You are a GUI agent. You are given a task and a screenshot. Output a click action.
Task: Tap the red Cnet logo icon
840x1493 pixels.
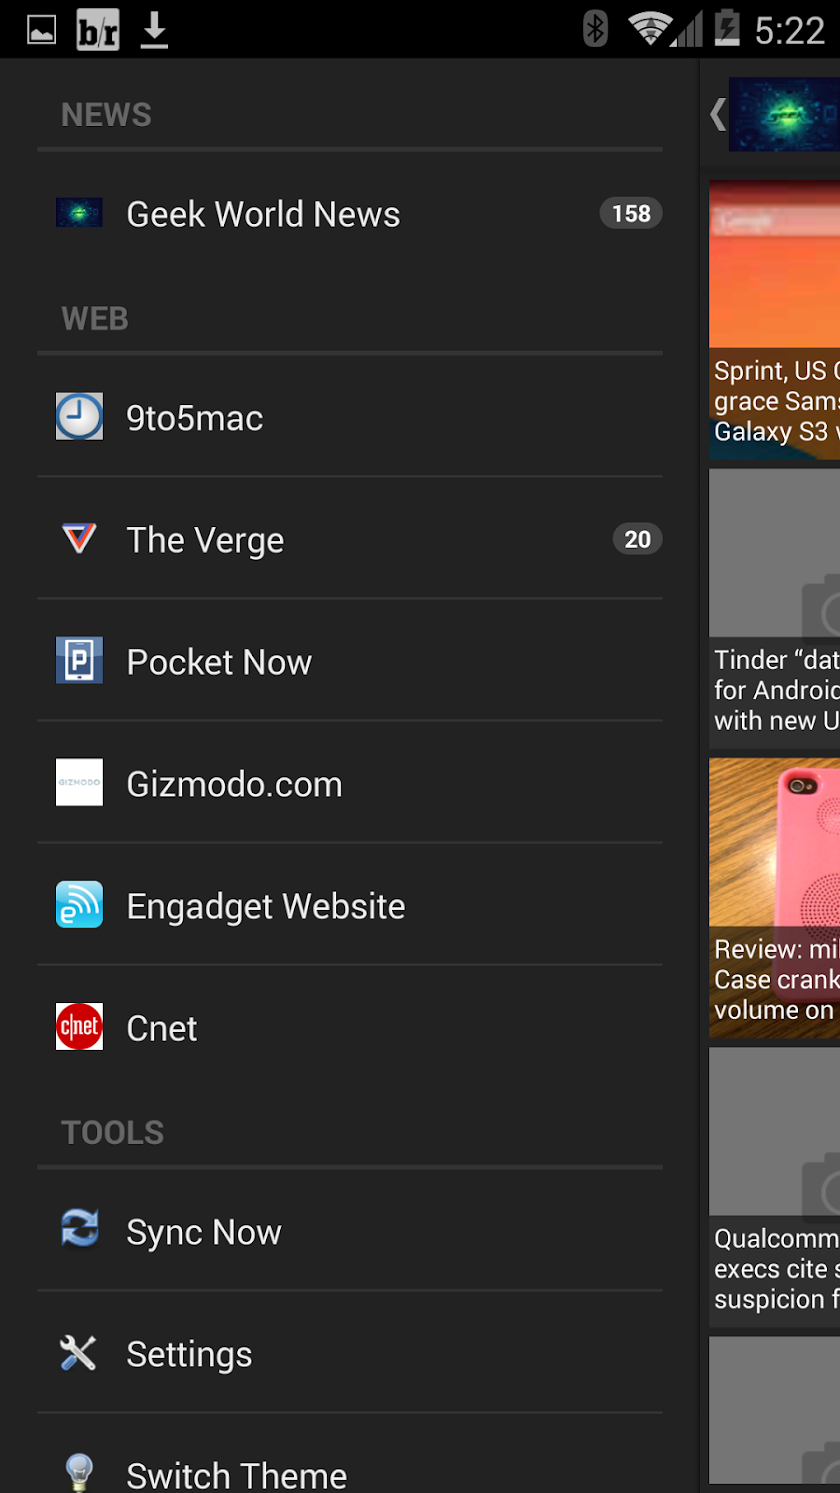click(79, 1027)
